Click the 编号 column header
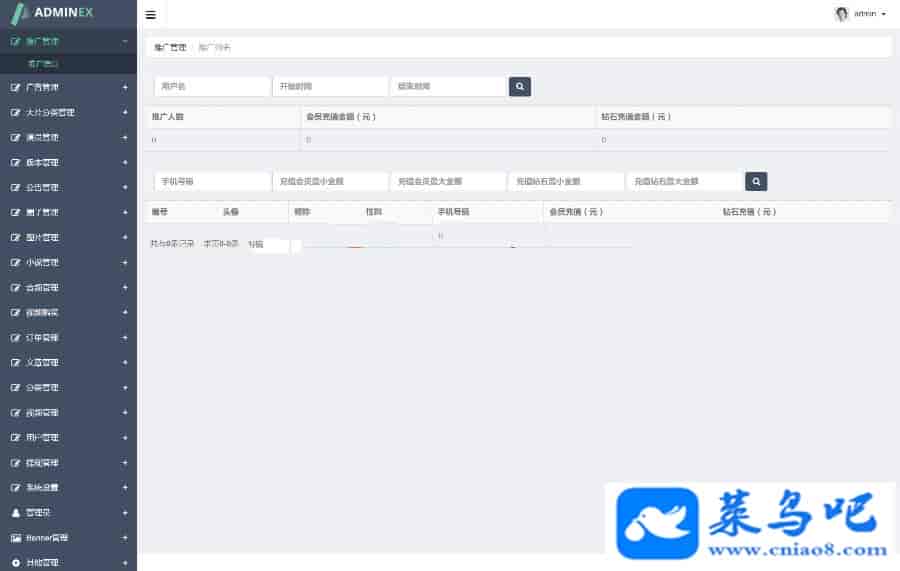 click(160, 212)
